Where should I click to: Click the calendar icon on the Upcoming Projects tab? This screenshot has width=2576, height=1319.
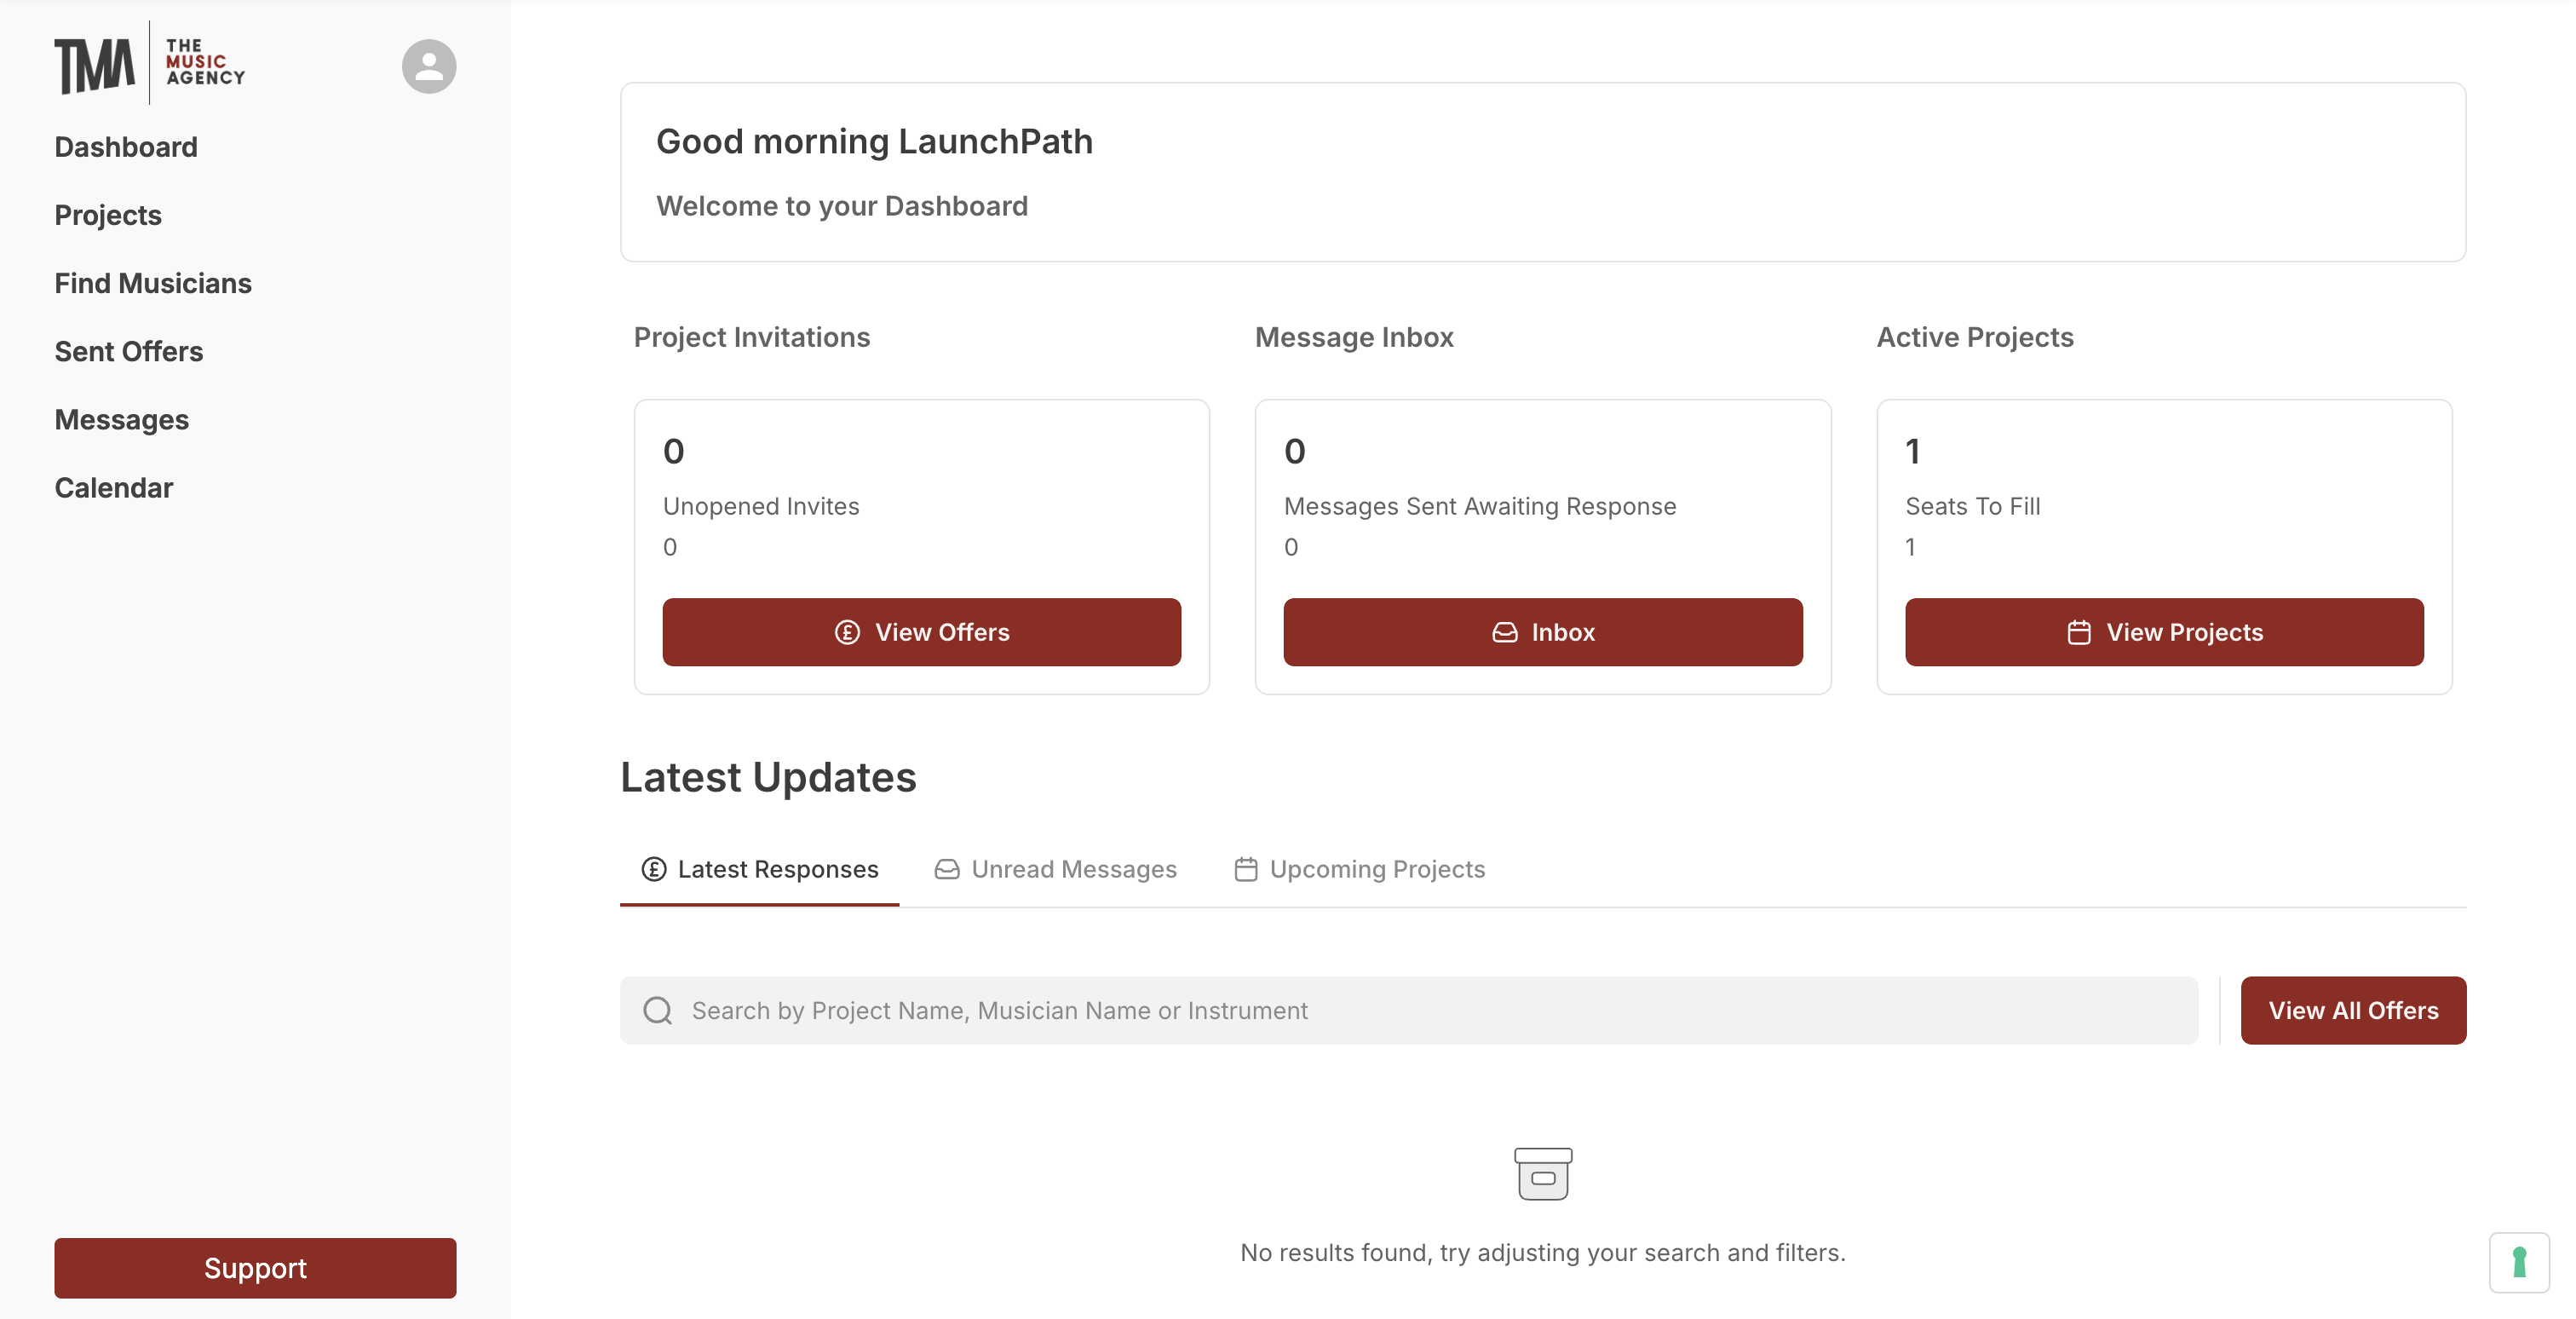[1245, 869]
